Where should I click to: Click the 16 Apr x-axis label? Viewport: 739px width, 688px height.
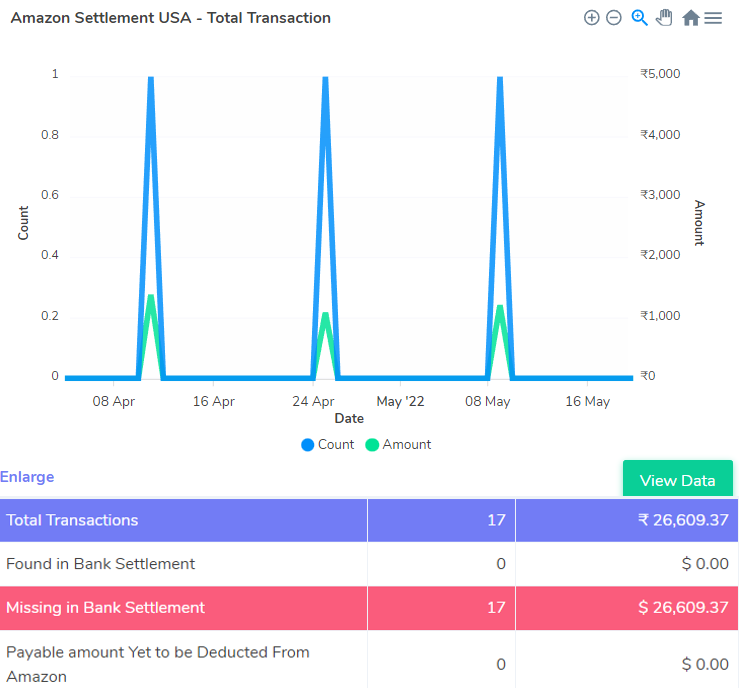coord(213,401)
